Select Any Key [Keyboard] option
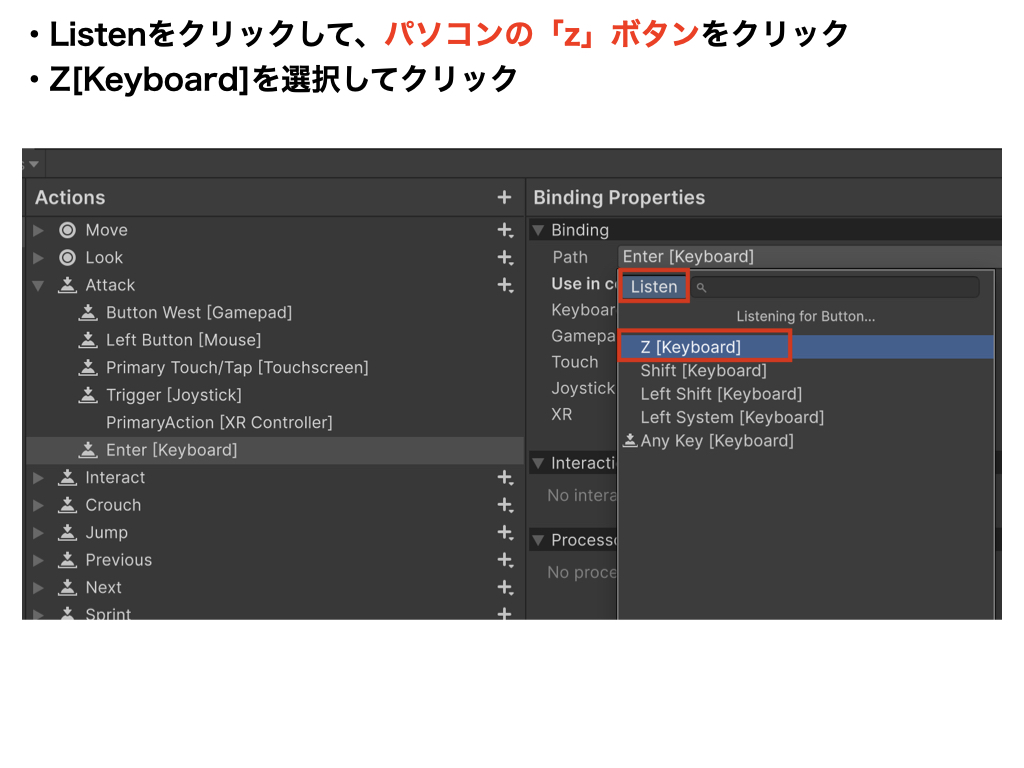 [716, 441]
